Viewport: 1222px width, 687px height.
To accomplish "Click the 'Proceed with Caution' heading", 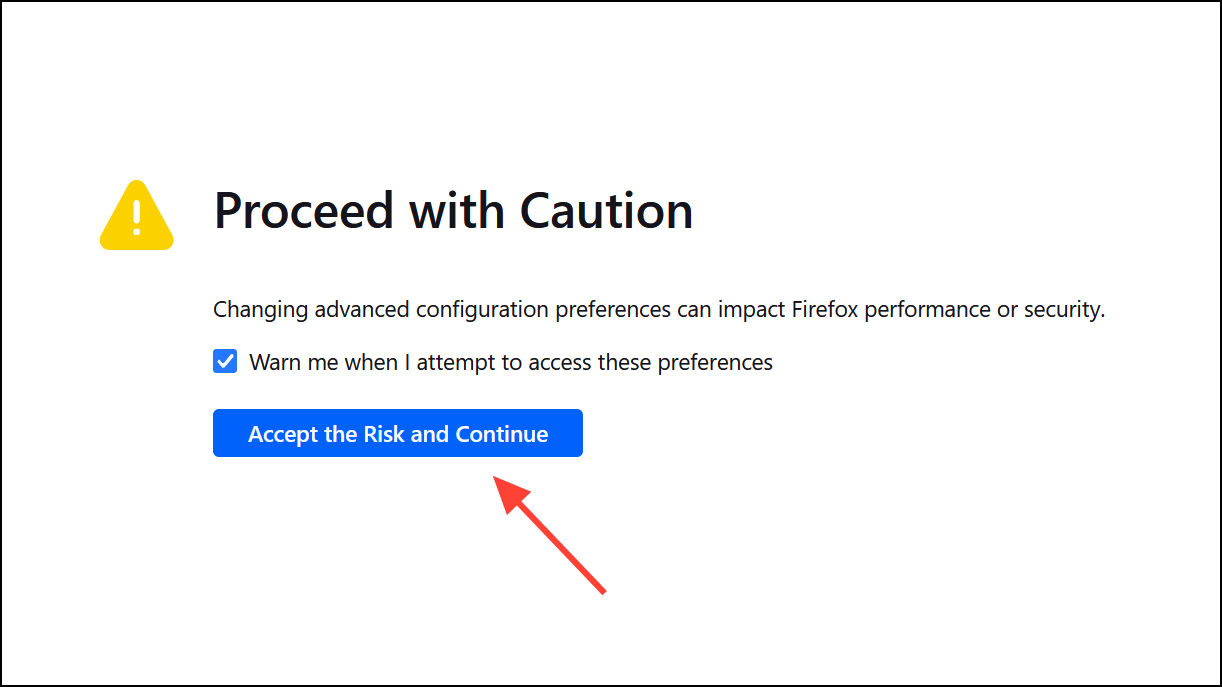I will tap(452, 211).
